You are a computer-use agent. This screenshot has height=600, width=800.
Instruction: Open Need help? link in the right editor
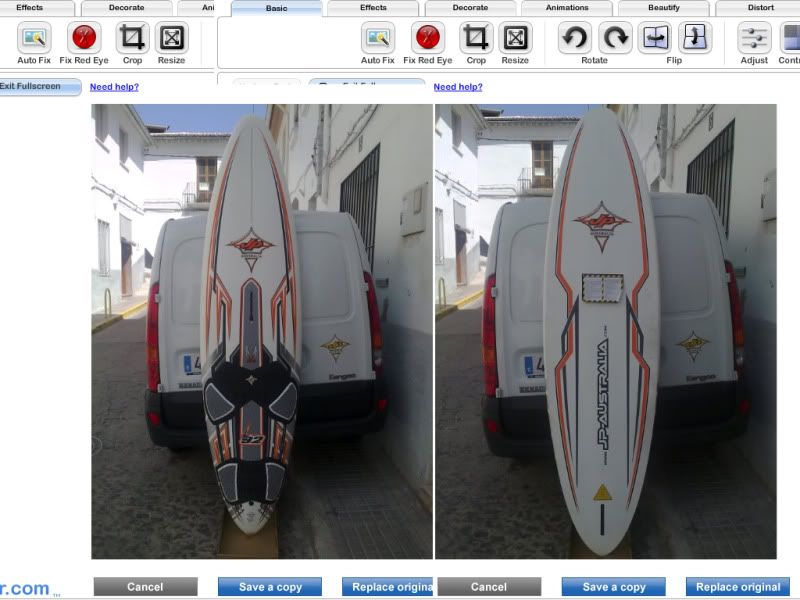click(458, 87)
